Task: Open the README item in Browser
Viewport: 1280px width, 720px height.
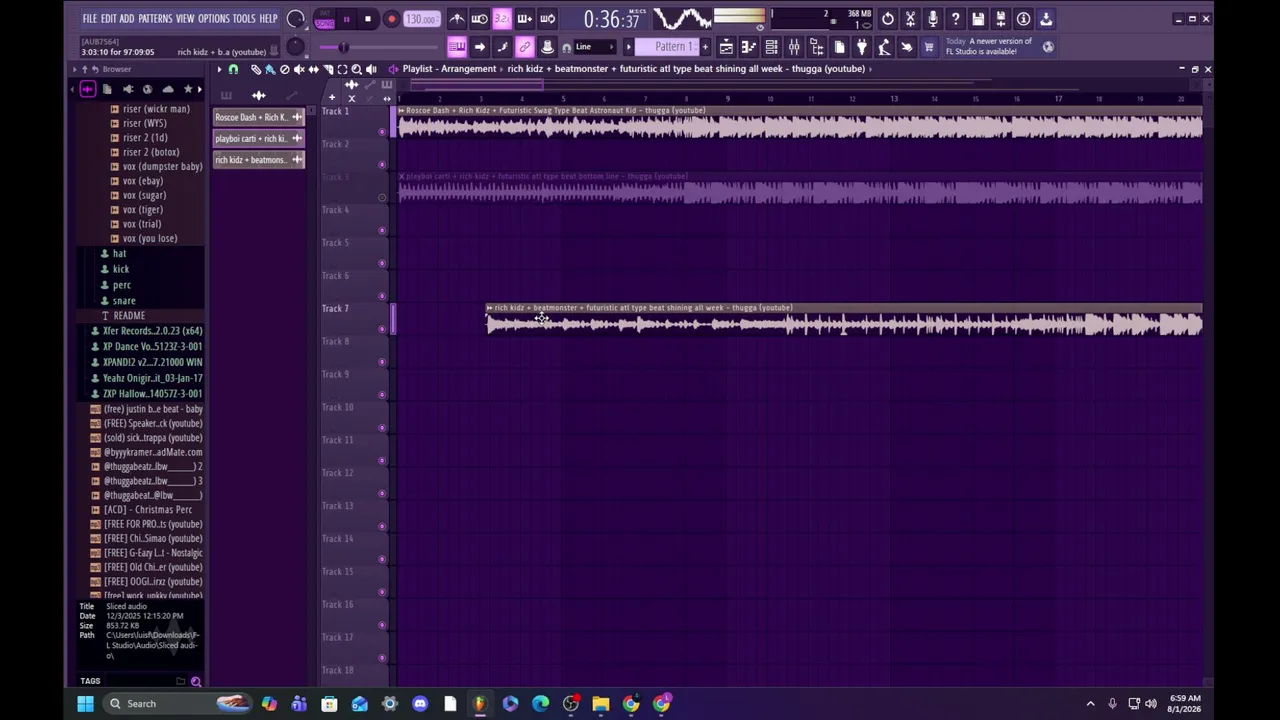Action: [129, 316]
